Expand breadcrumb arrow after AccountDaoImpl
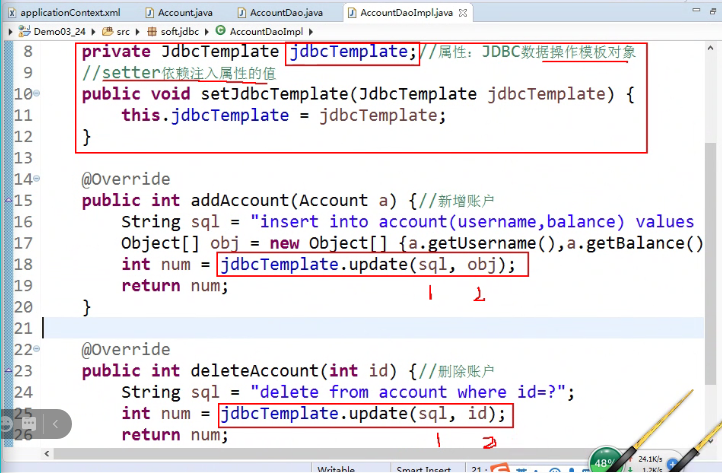Image resolution: width=722 pixels, height=473 pixels. pyautogui.click(x=311, y=31)
